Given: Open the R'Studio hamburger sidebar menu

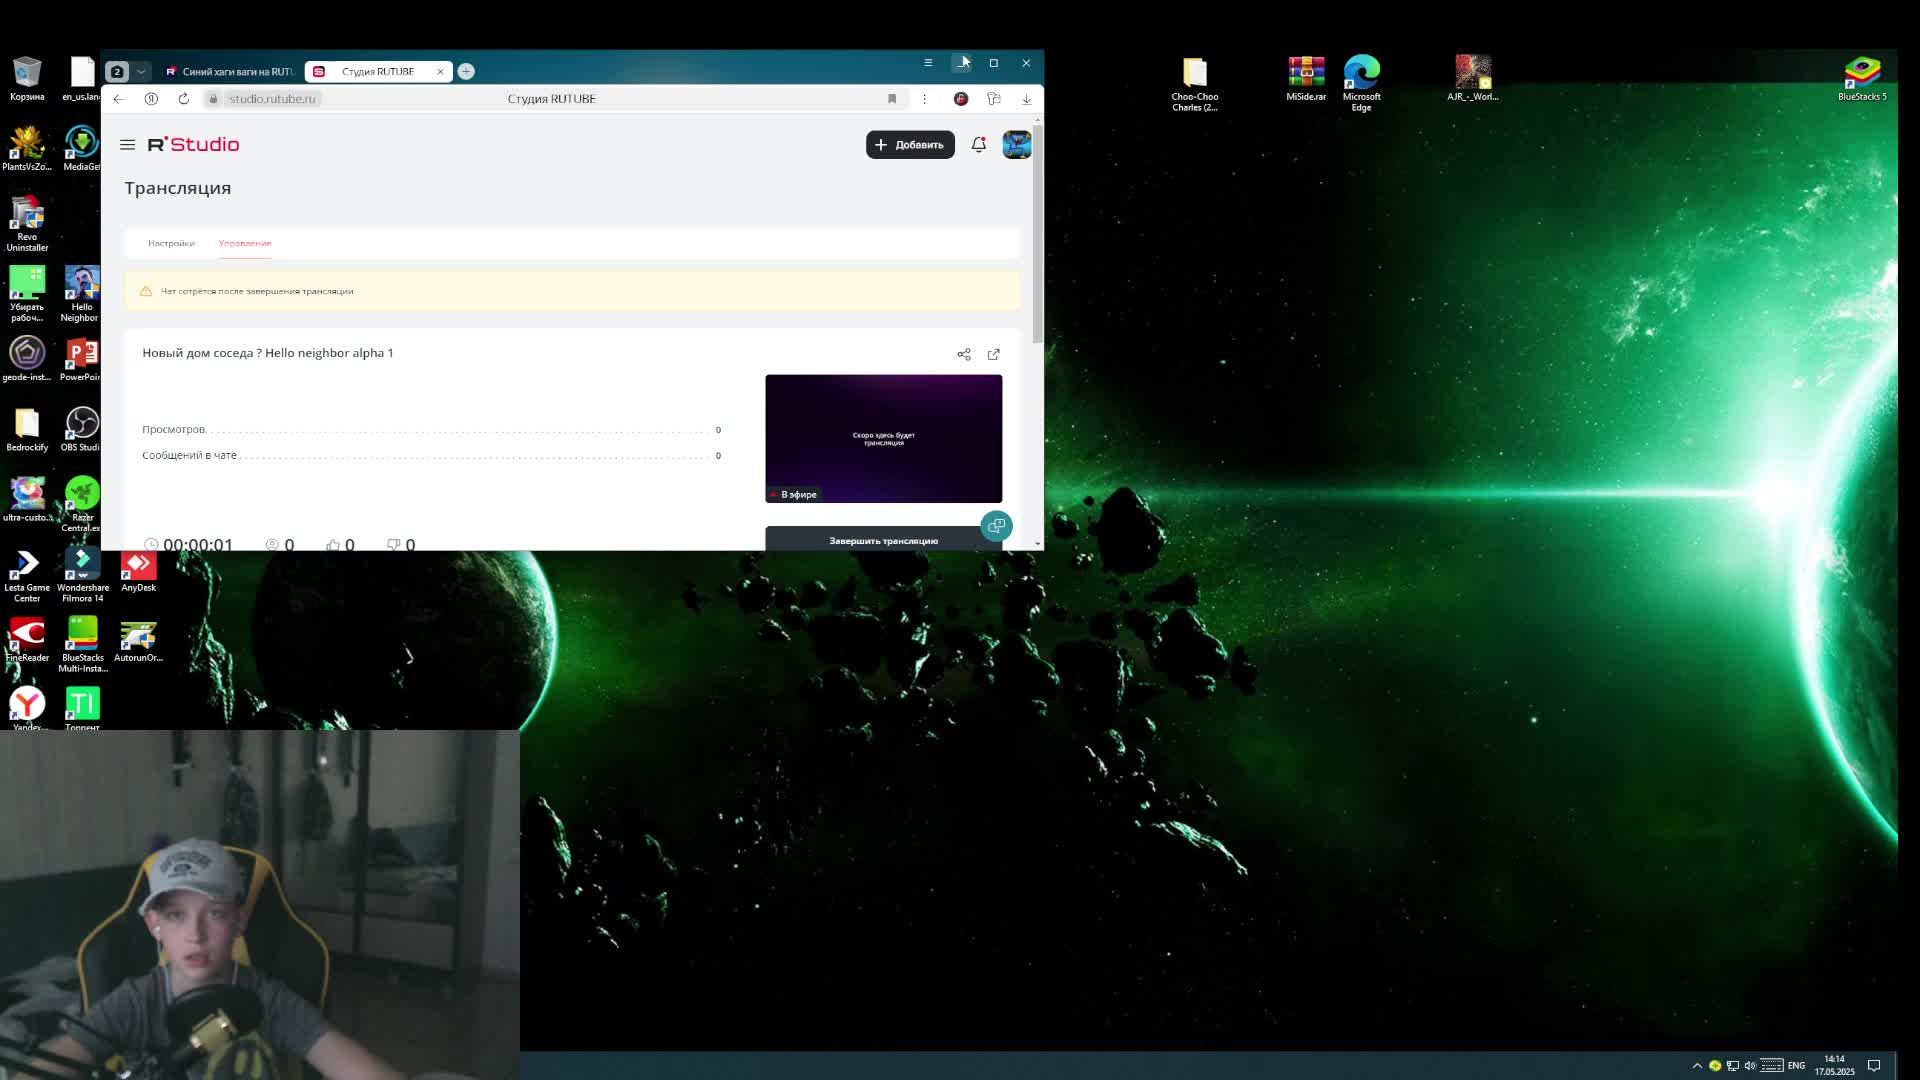Looking at the screenshot, I should point(127,145).
